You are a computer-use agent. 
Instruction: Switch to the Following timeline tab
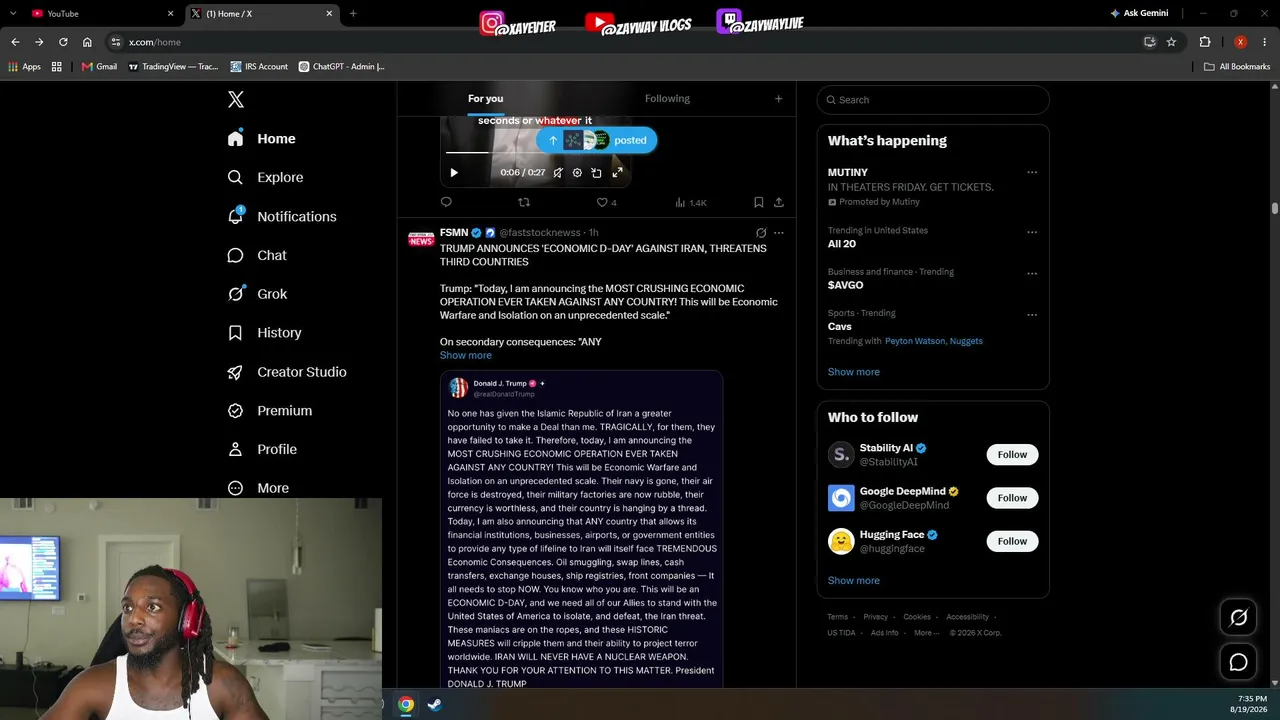[x=667, y=98]
